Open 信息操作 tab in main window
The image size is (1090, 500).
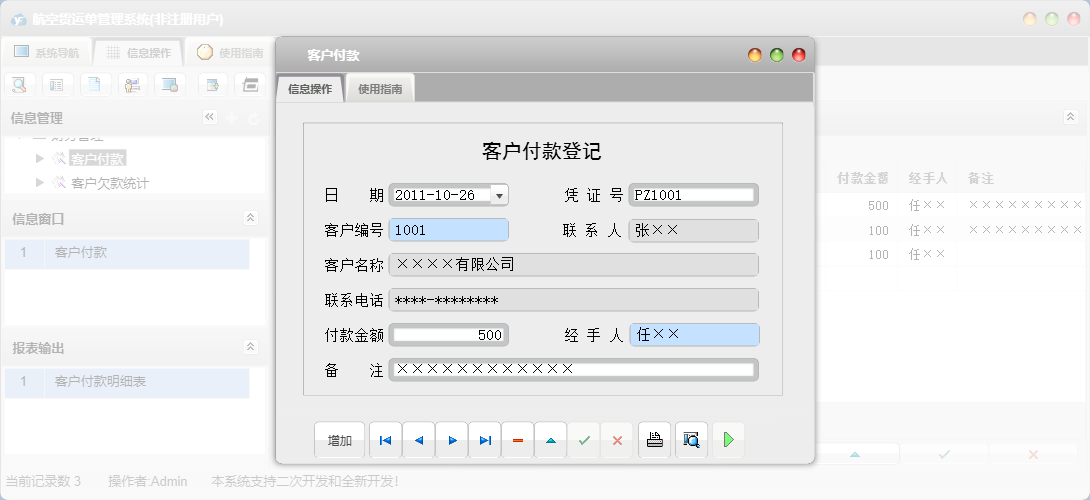pyautogui.click(x=138, y=52)
